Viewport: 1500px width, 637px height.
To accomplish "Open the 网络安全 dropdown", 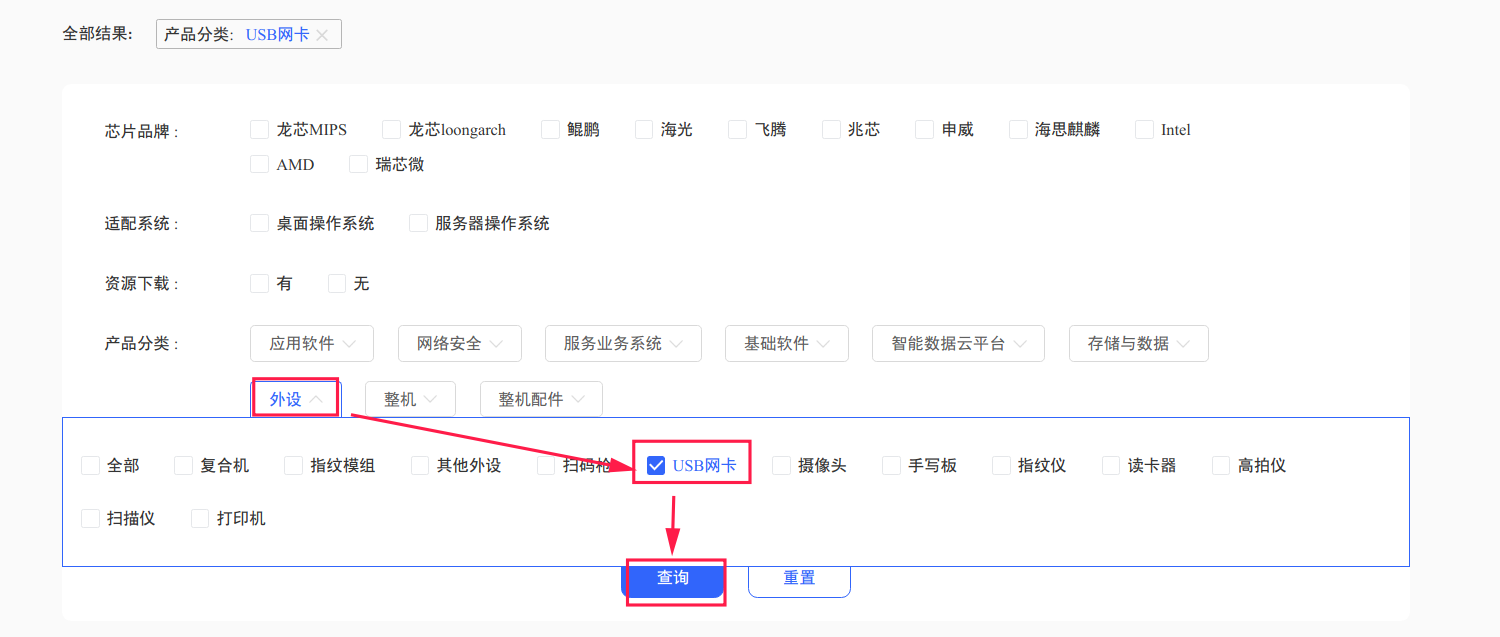I will [x=460, y=343].
